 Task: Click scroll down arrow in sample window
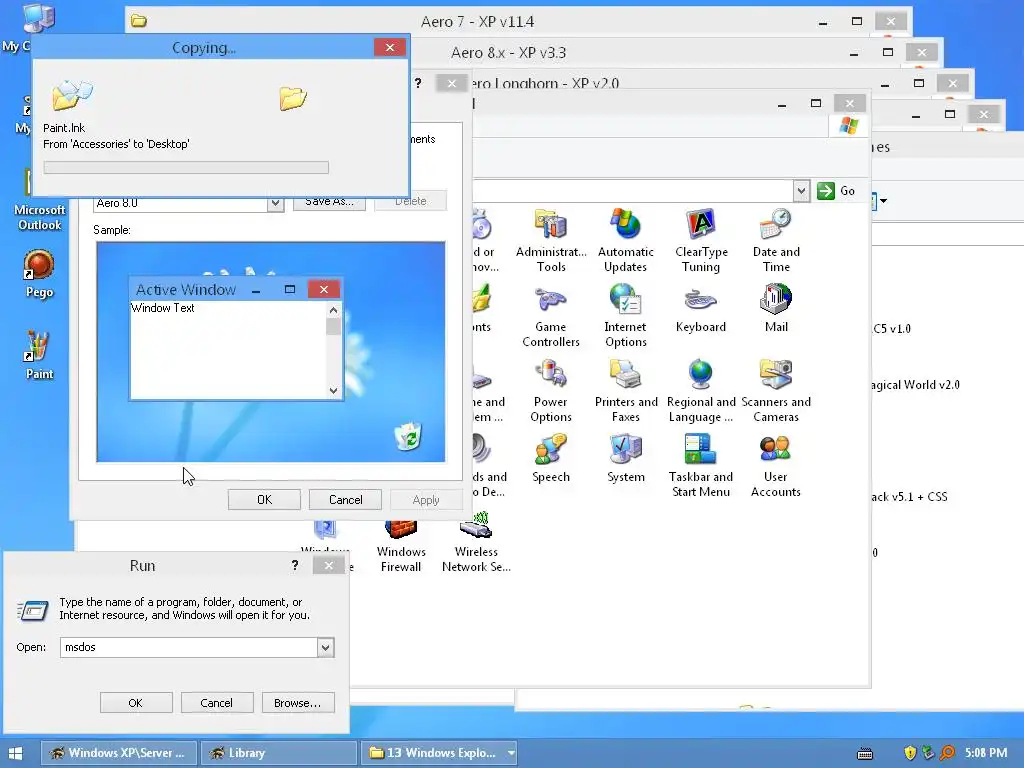[x=334, y=391]
